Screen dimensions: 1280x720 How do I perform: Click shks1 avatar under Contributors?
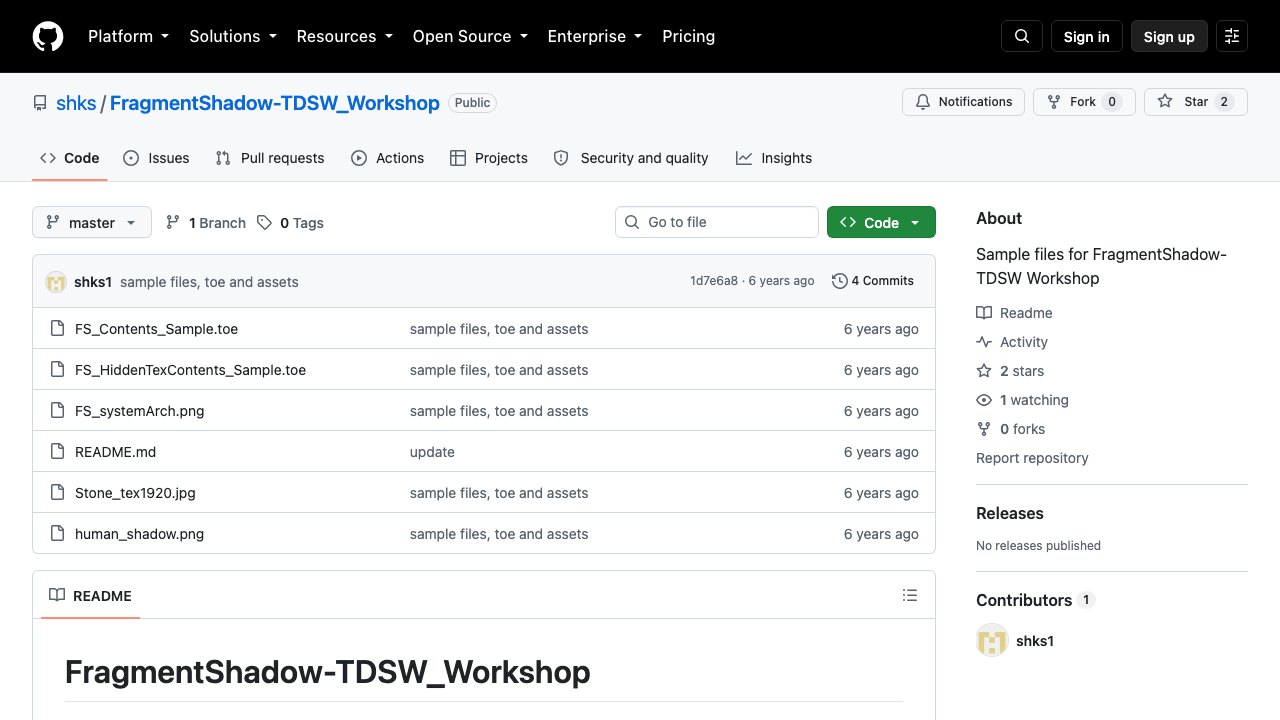click(992, 641)
